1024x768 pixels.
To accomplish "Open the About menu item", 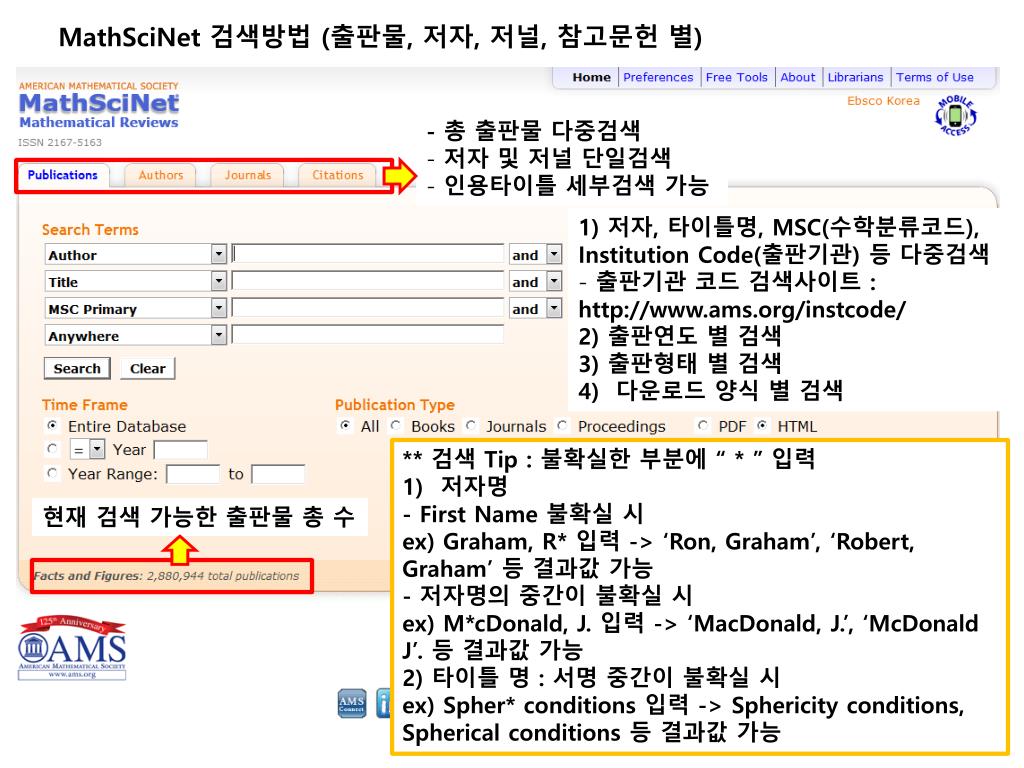I will tap(798, 77).
